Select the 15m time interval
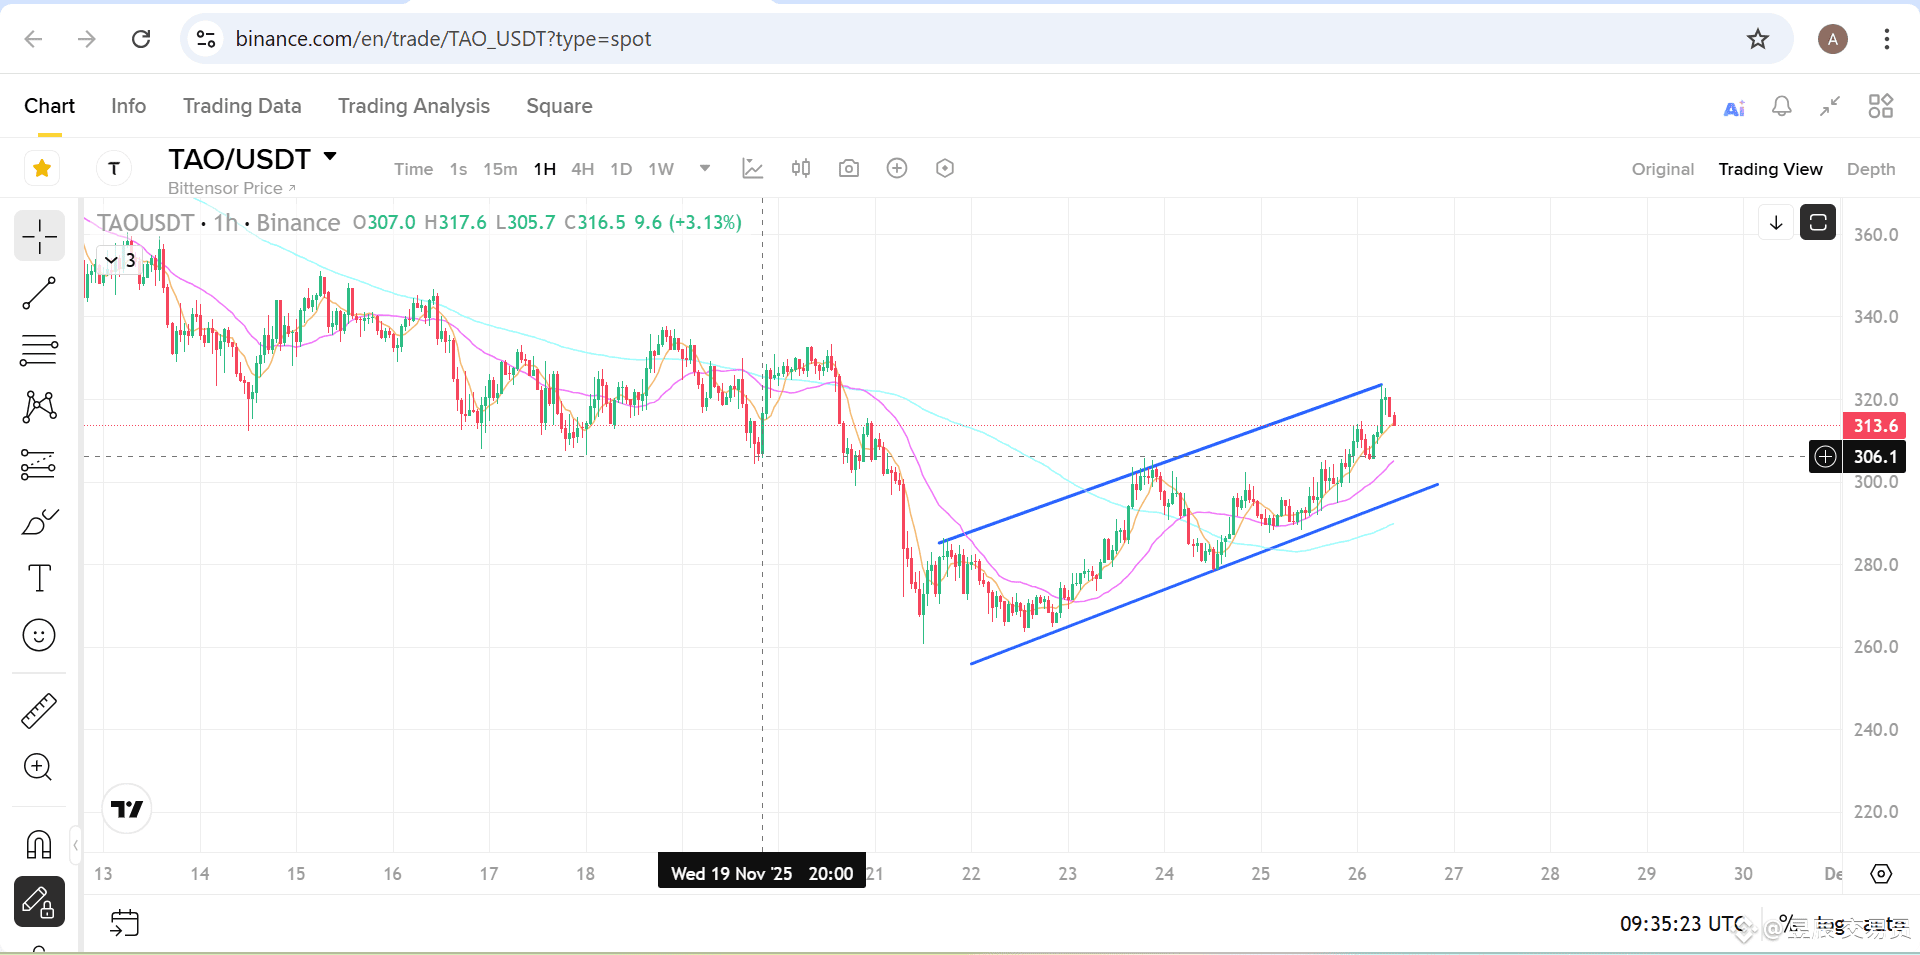 [x=500, y=169]
